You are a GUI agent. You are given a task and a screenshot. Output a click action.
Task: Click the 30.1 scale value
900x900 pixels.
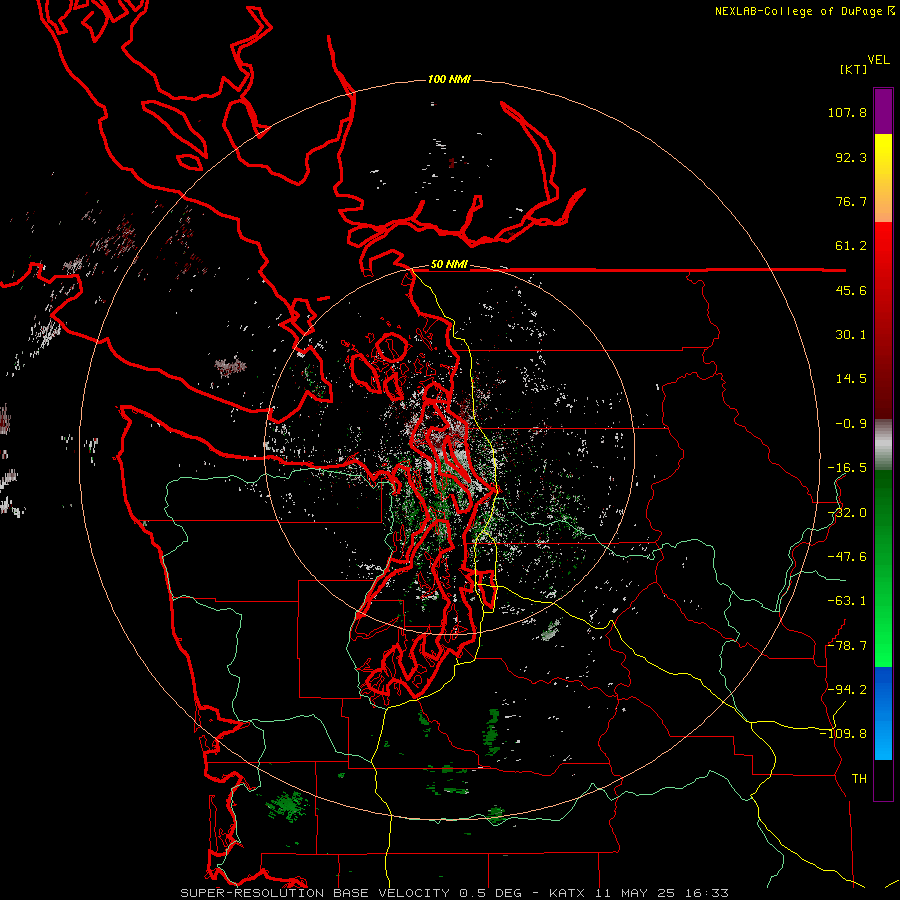coord(851,335)
